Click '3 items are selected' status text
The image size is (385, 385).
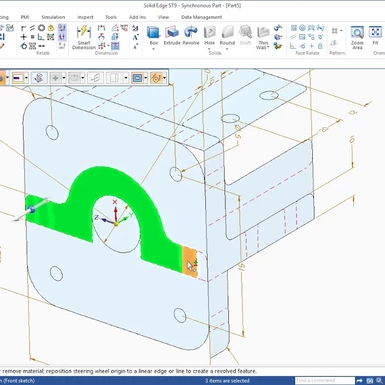coord(227,381)
